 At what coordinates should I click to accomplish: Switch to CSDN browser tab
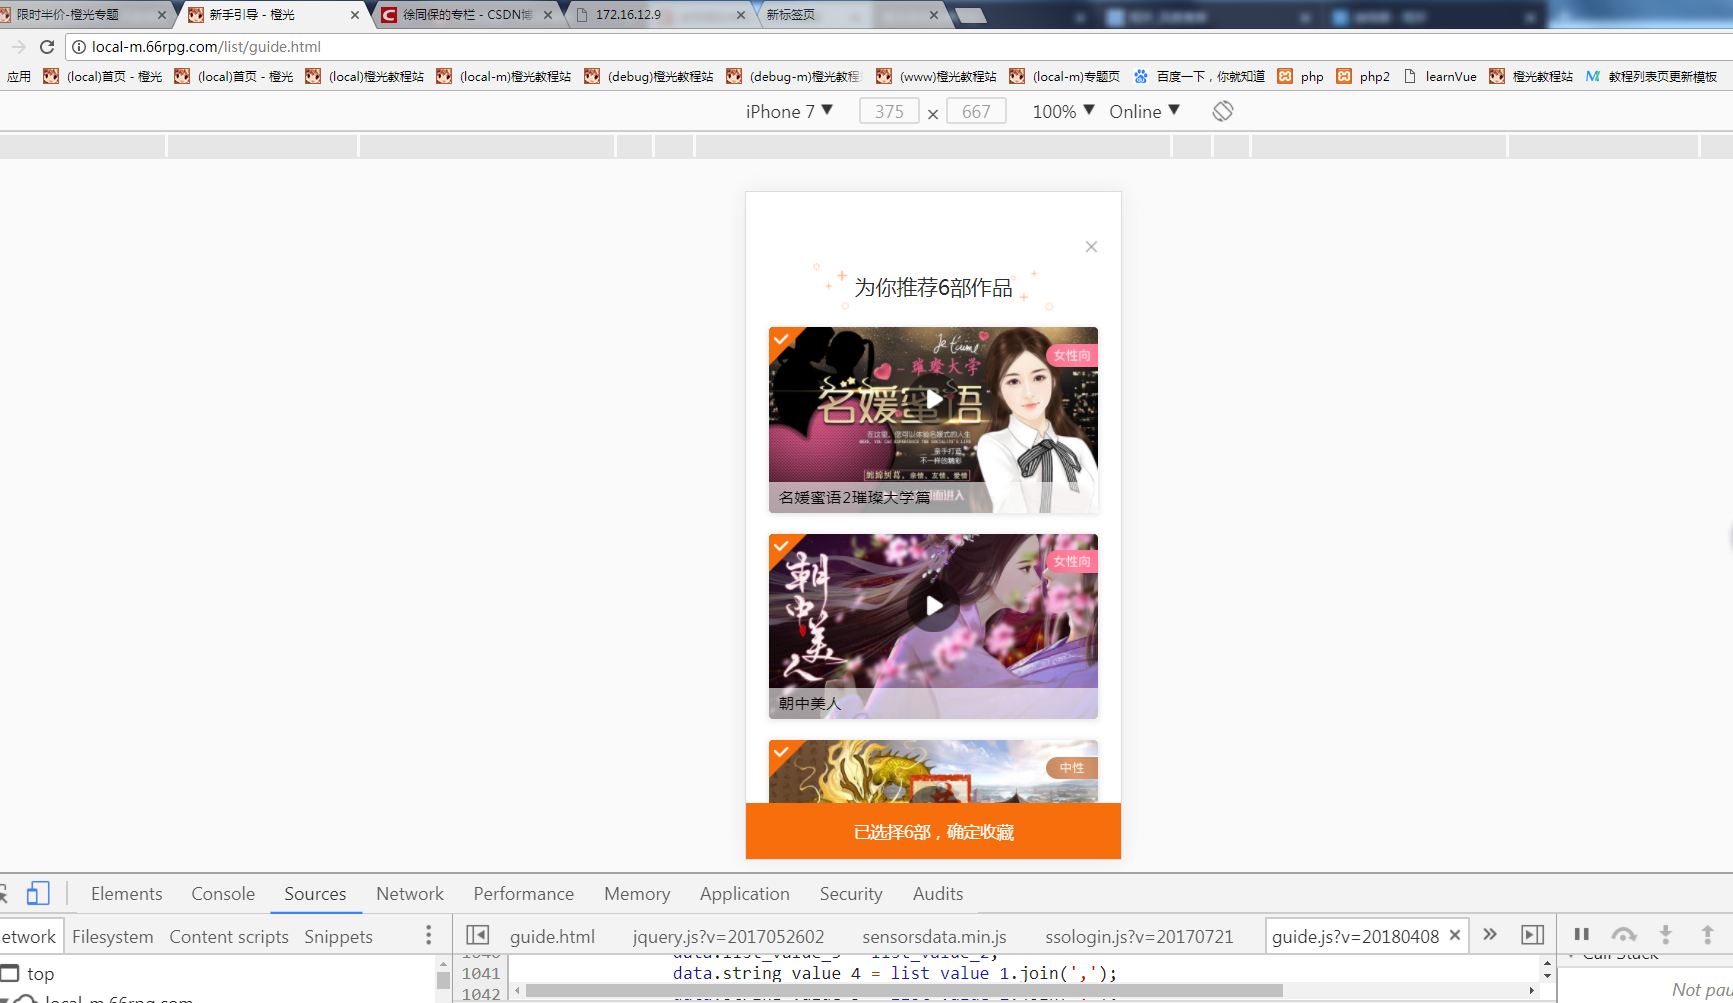pyautogui.click(x=467, y=14)
